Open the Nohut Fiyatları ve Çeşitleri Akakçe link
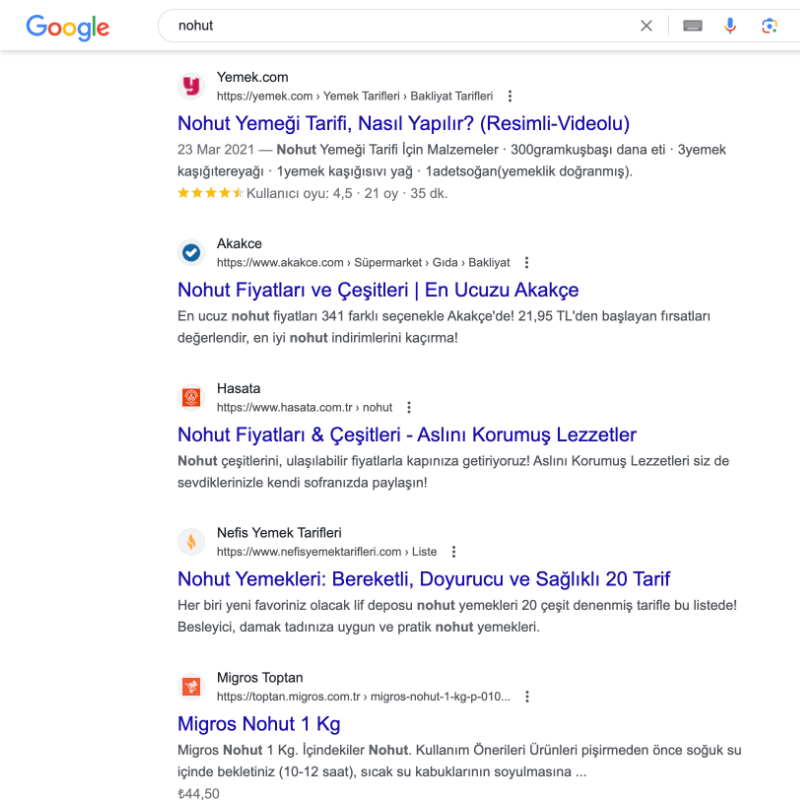 [378, 290]
